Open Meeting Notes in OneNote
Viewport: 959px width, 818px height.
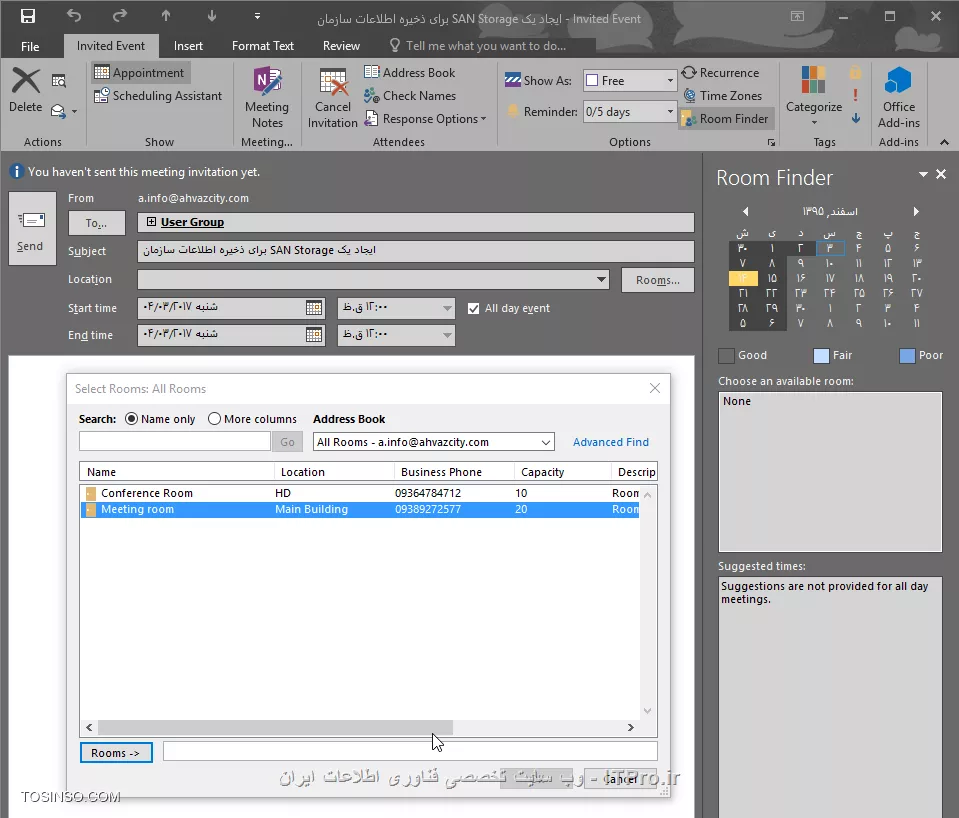coord(267,98)
